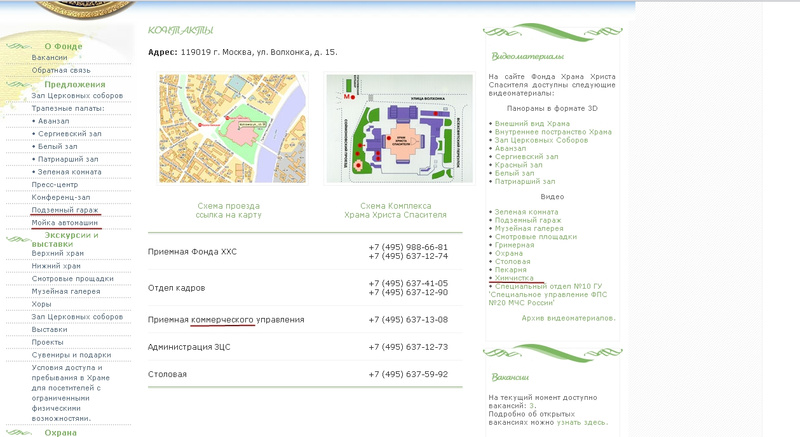
Task: Select Патриарший зал in left sidebar
Action: (x=68, y=160)
